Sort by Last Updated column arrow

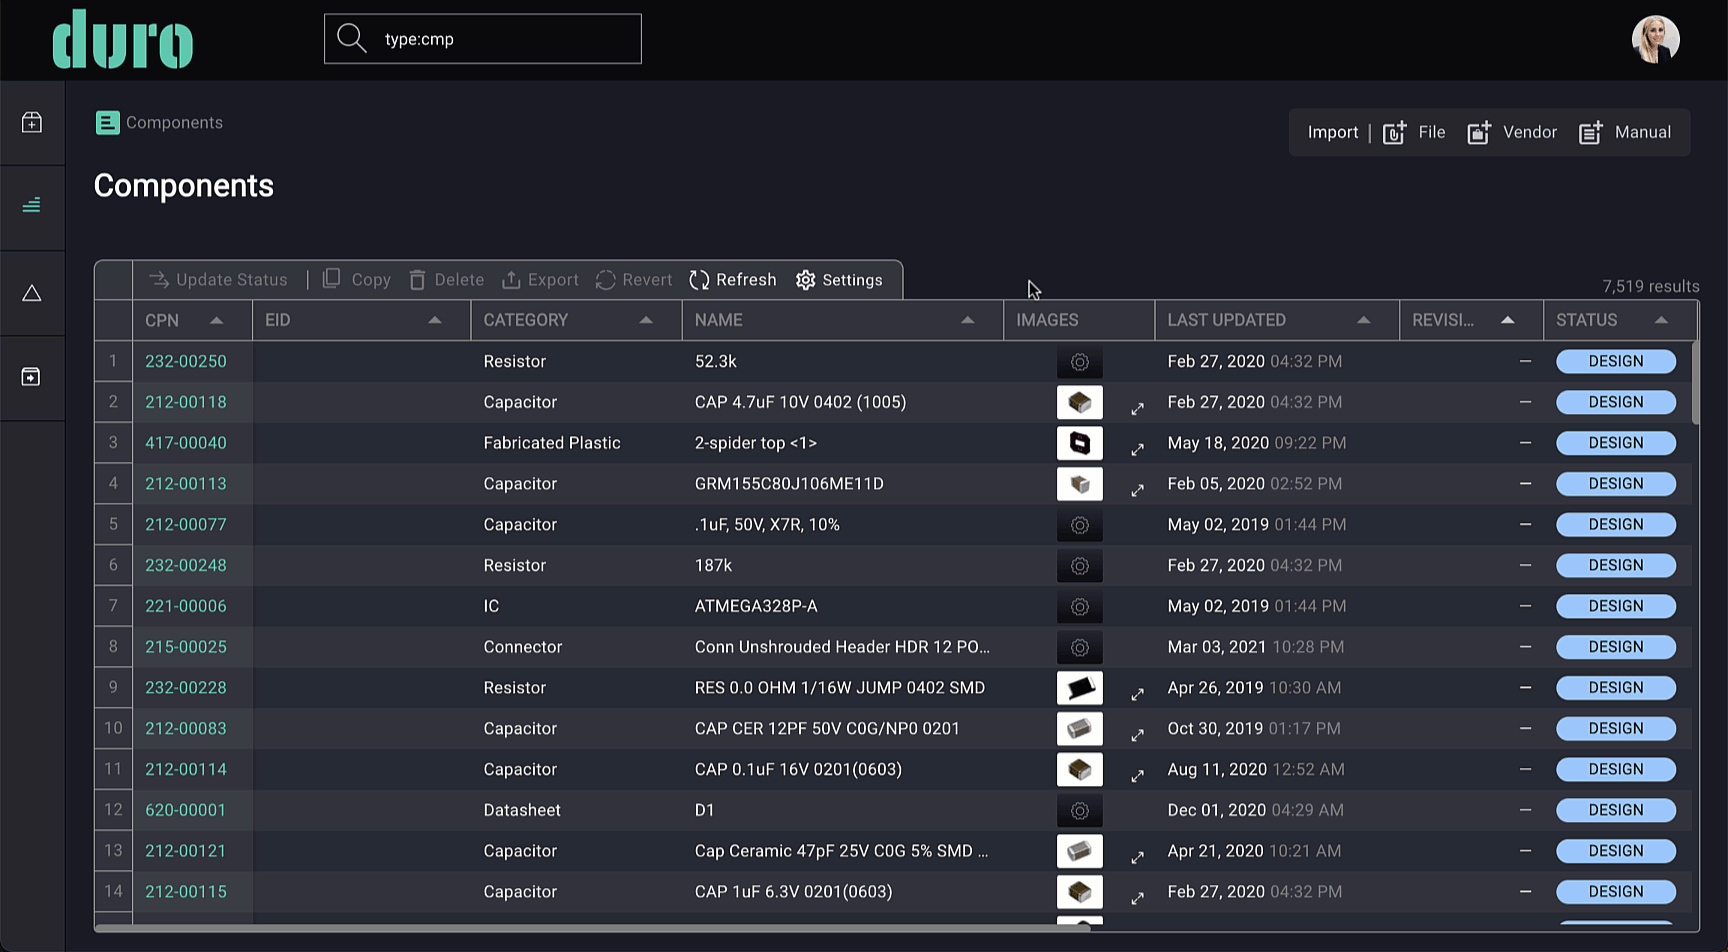pos(1363,320)
